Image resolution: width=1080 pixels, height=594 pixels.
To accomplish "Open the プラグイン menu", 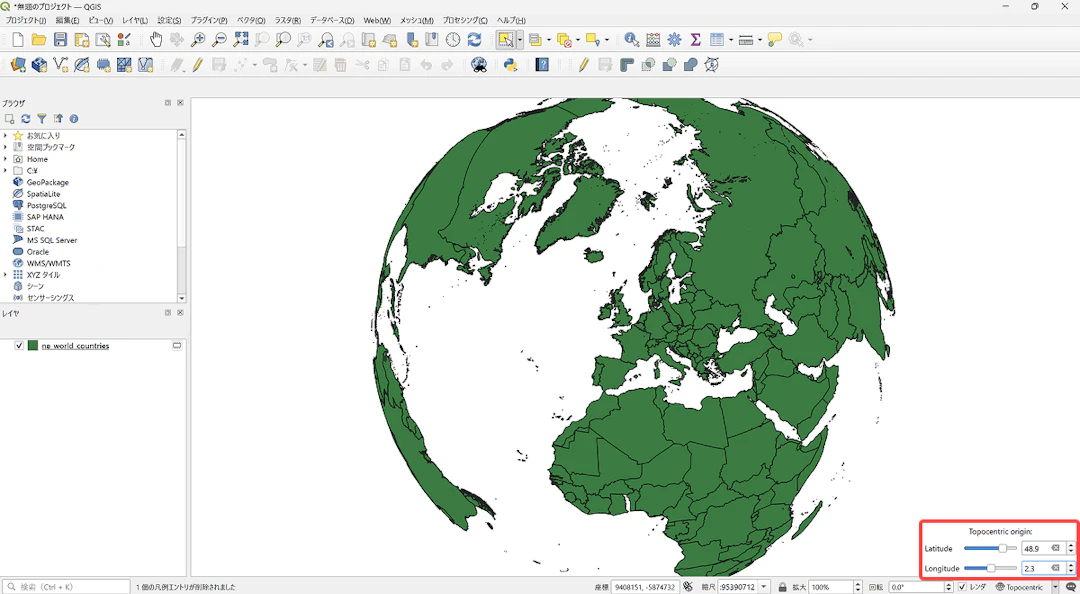I will point(209,21).
